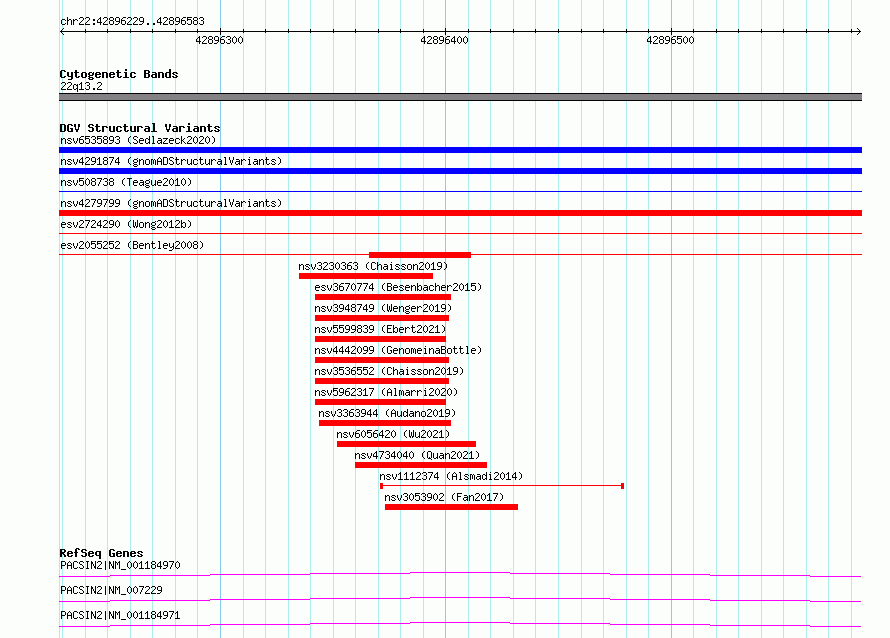Click the Cytogenetic Bands track title
The image size is (890, 638).
[119, 74]
